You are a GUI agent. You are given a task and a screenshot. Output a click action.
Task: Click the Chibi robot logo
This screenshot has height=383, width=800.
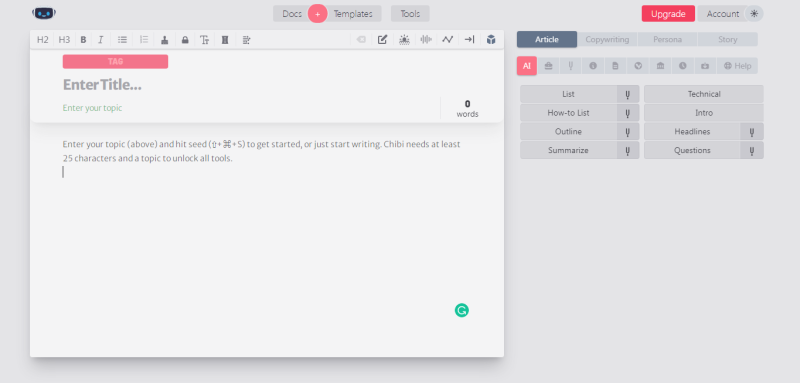pos(44,13)
